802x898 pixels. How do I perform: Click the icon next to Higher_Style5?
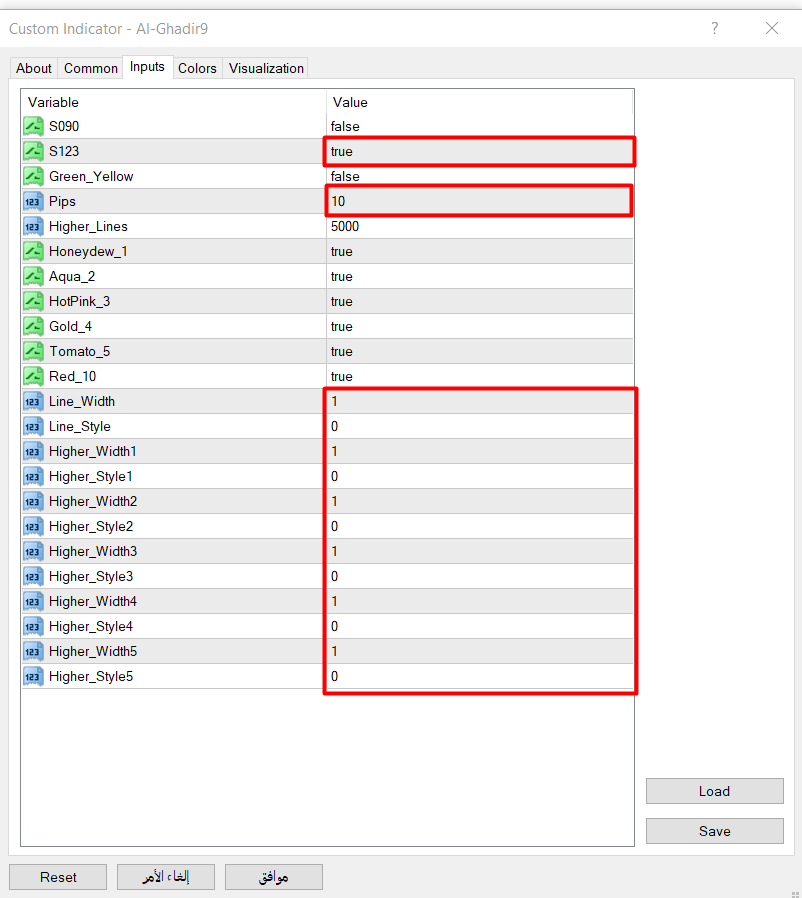pos(33,676)
